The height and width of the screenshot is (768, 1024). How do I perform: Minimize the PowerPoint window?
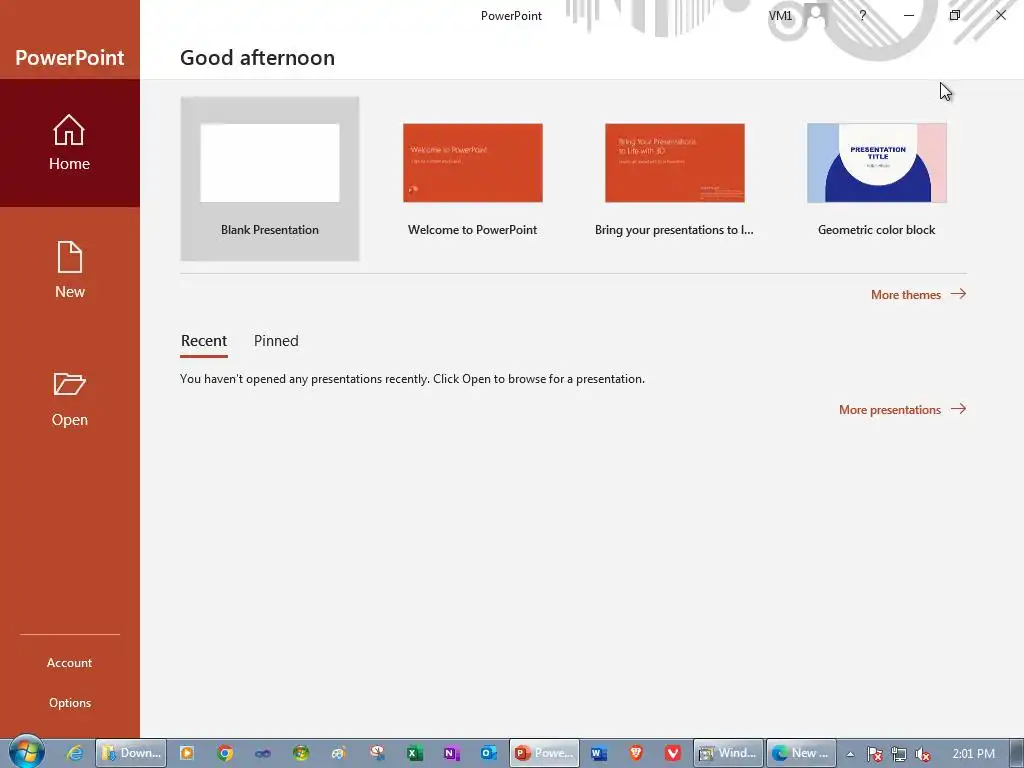908,15
